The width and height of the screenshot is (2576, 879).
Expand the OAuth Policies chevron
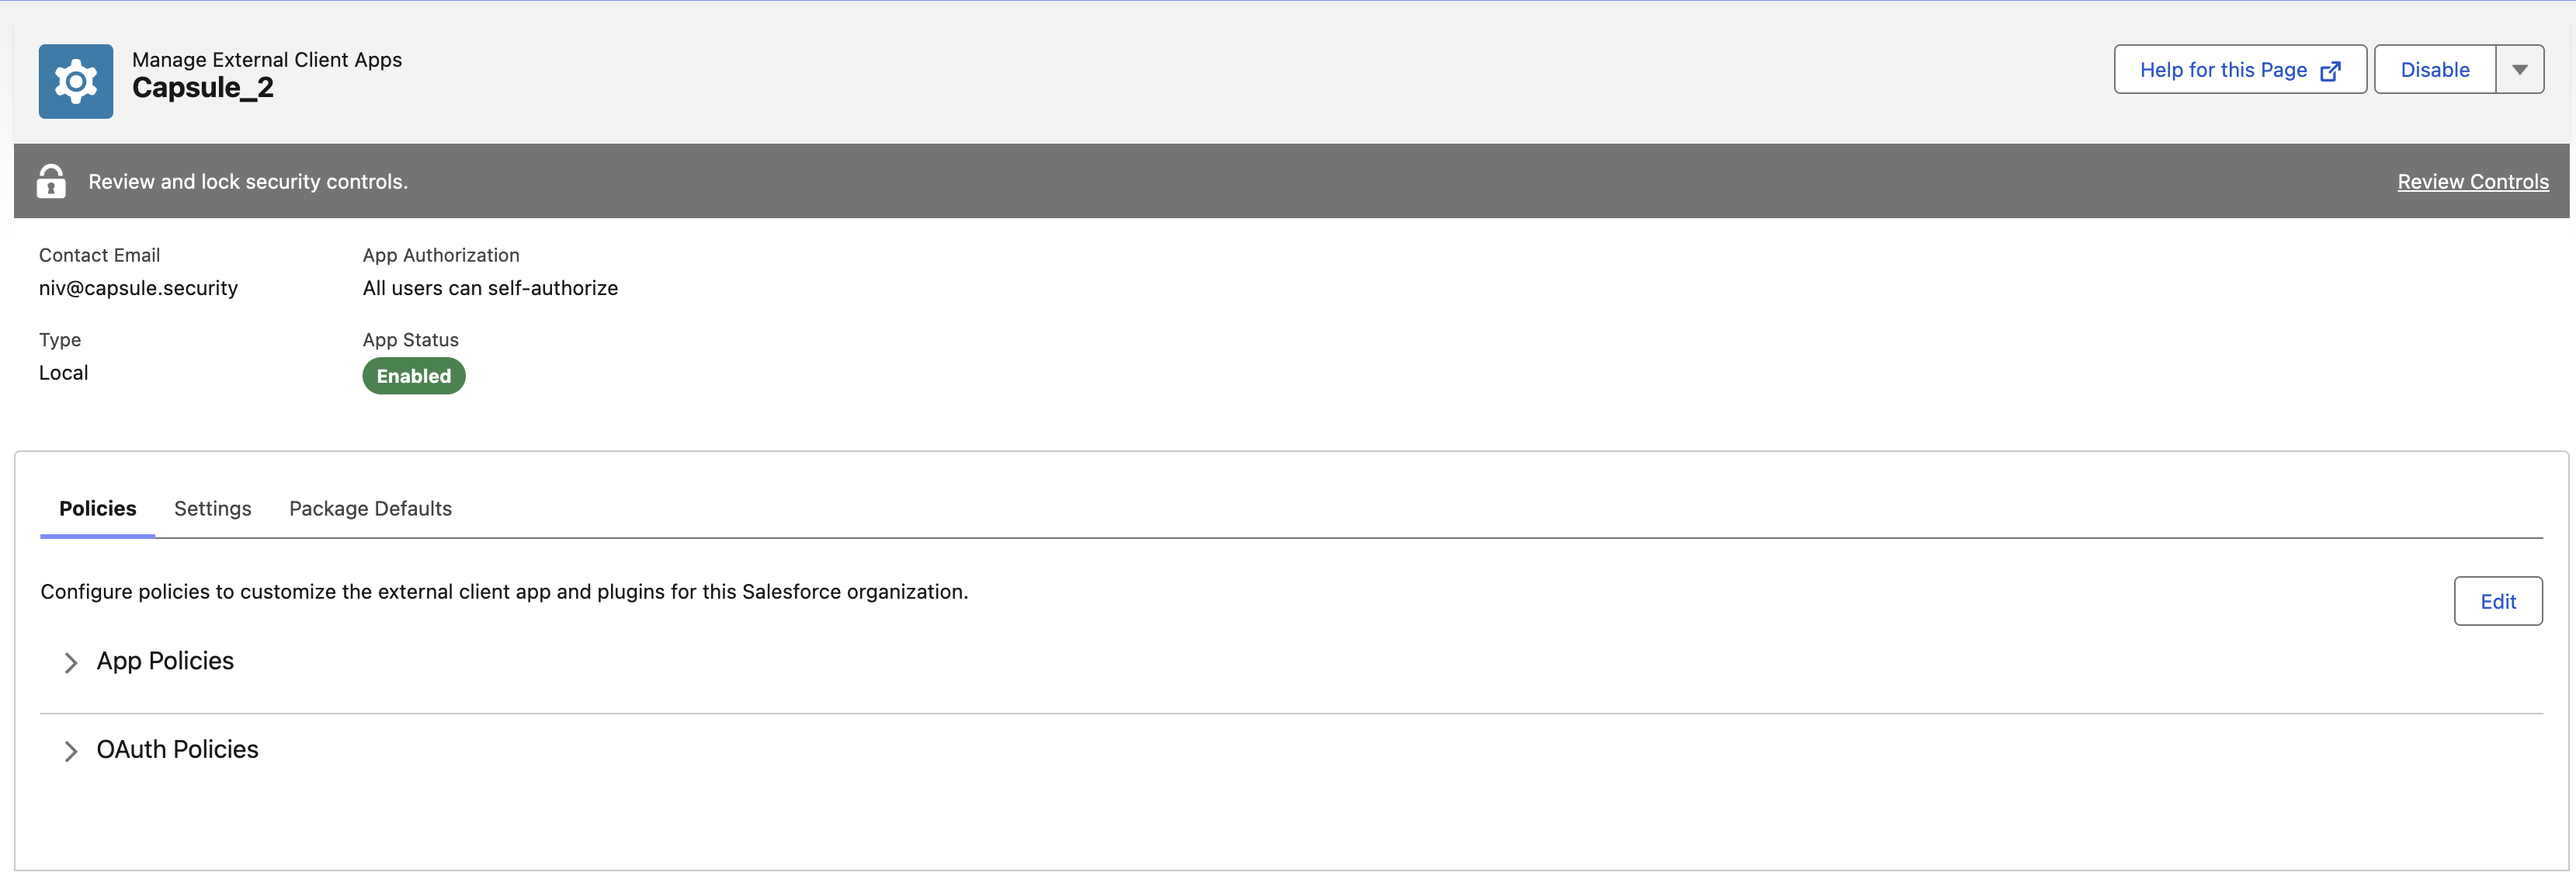pyautogui.click(x=70, y=751)
